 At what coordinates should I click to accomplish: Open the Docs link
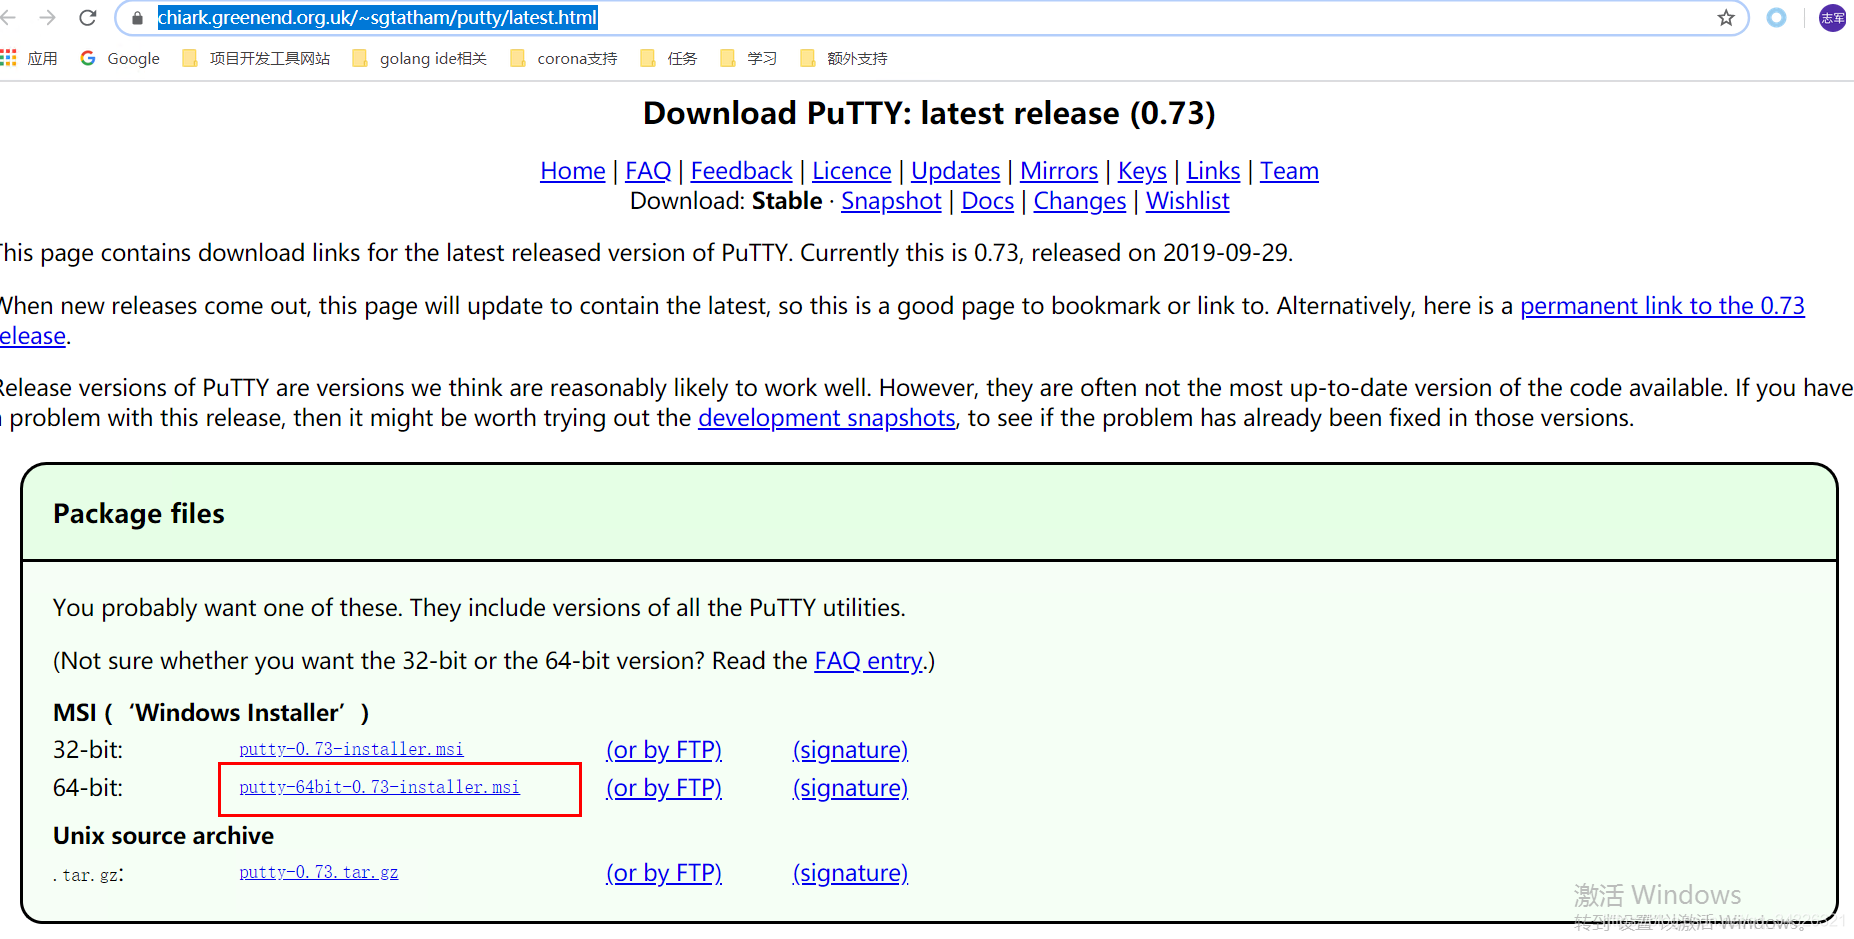pos(987,201)
